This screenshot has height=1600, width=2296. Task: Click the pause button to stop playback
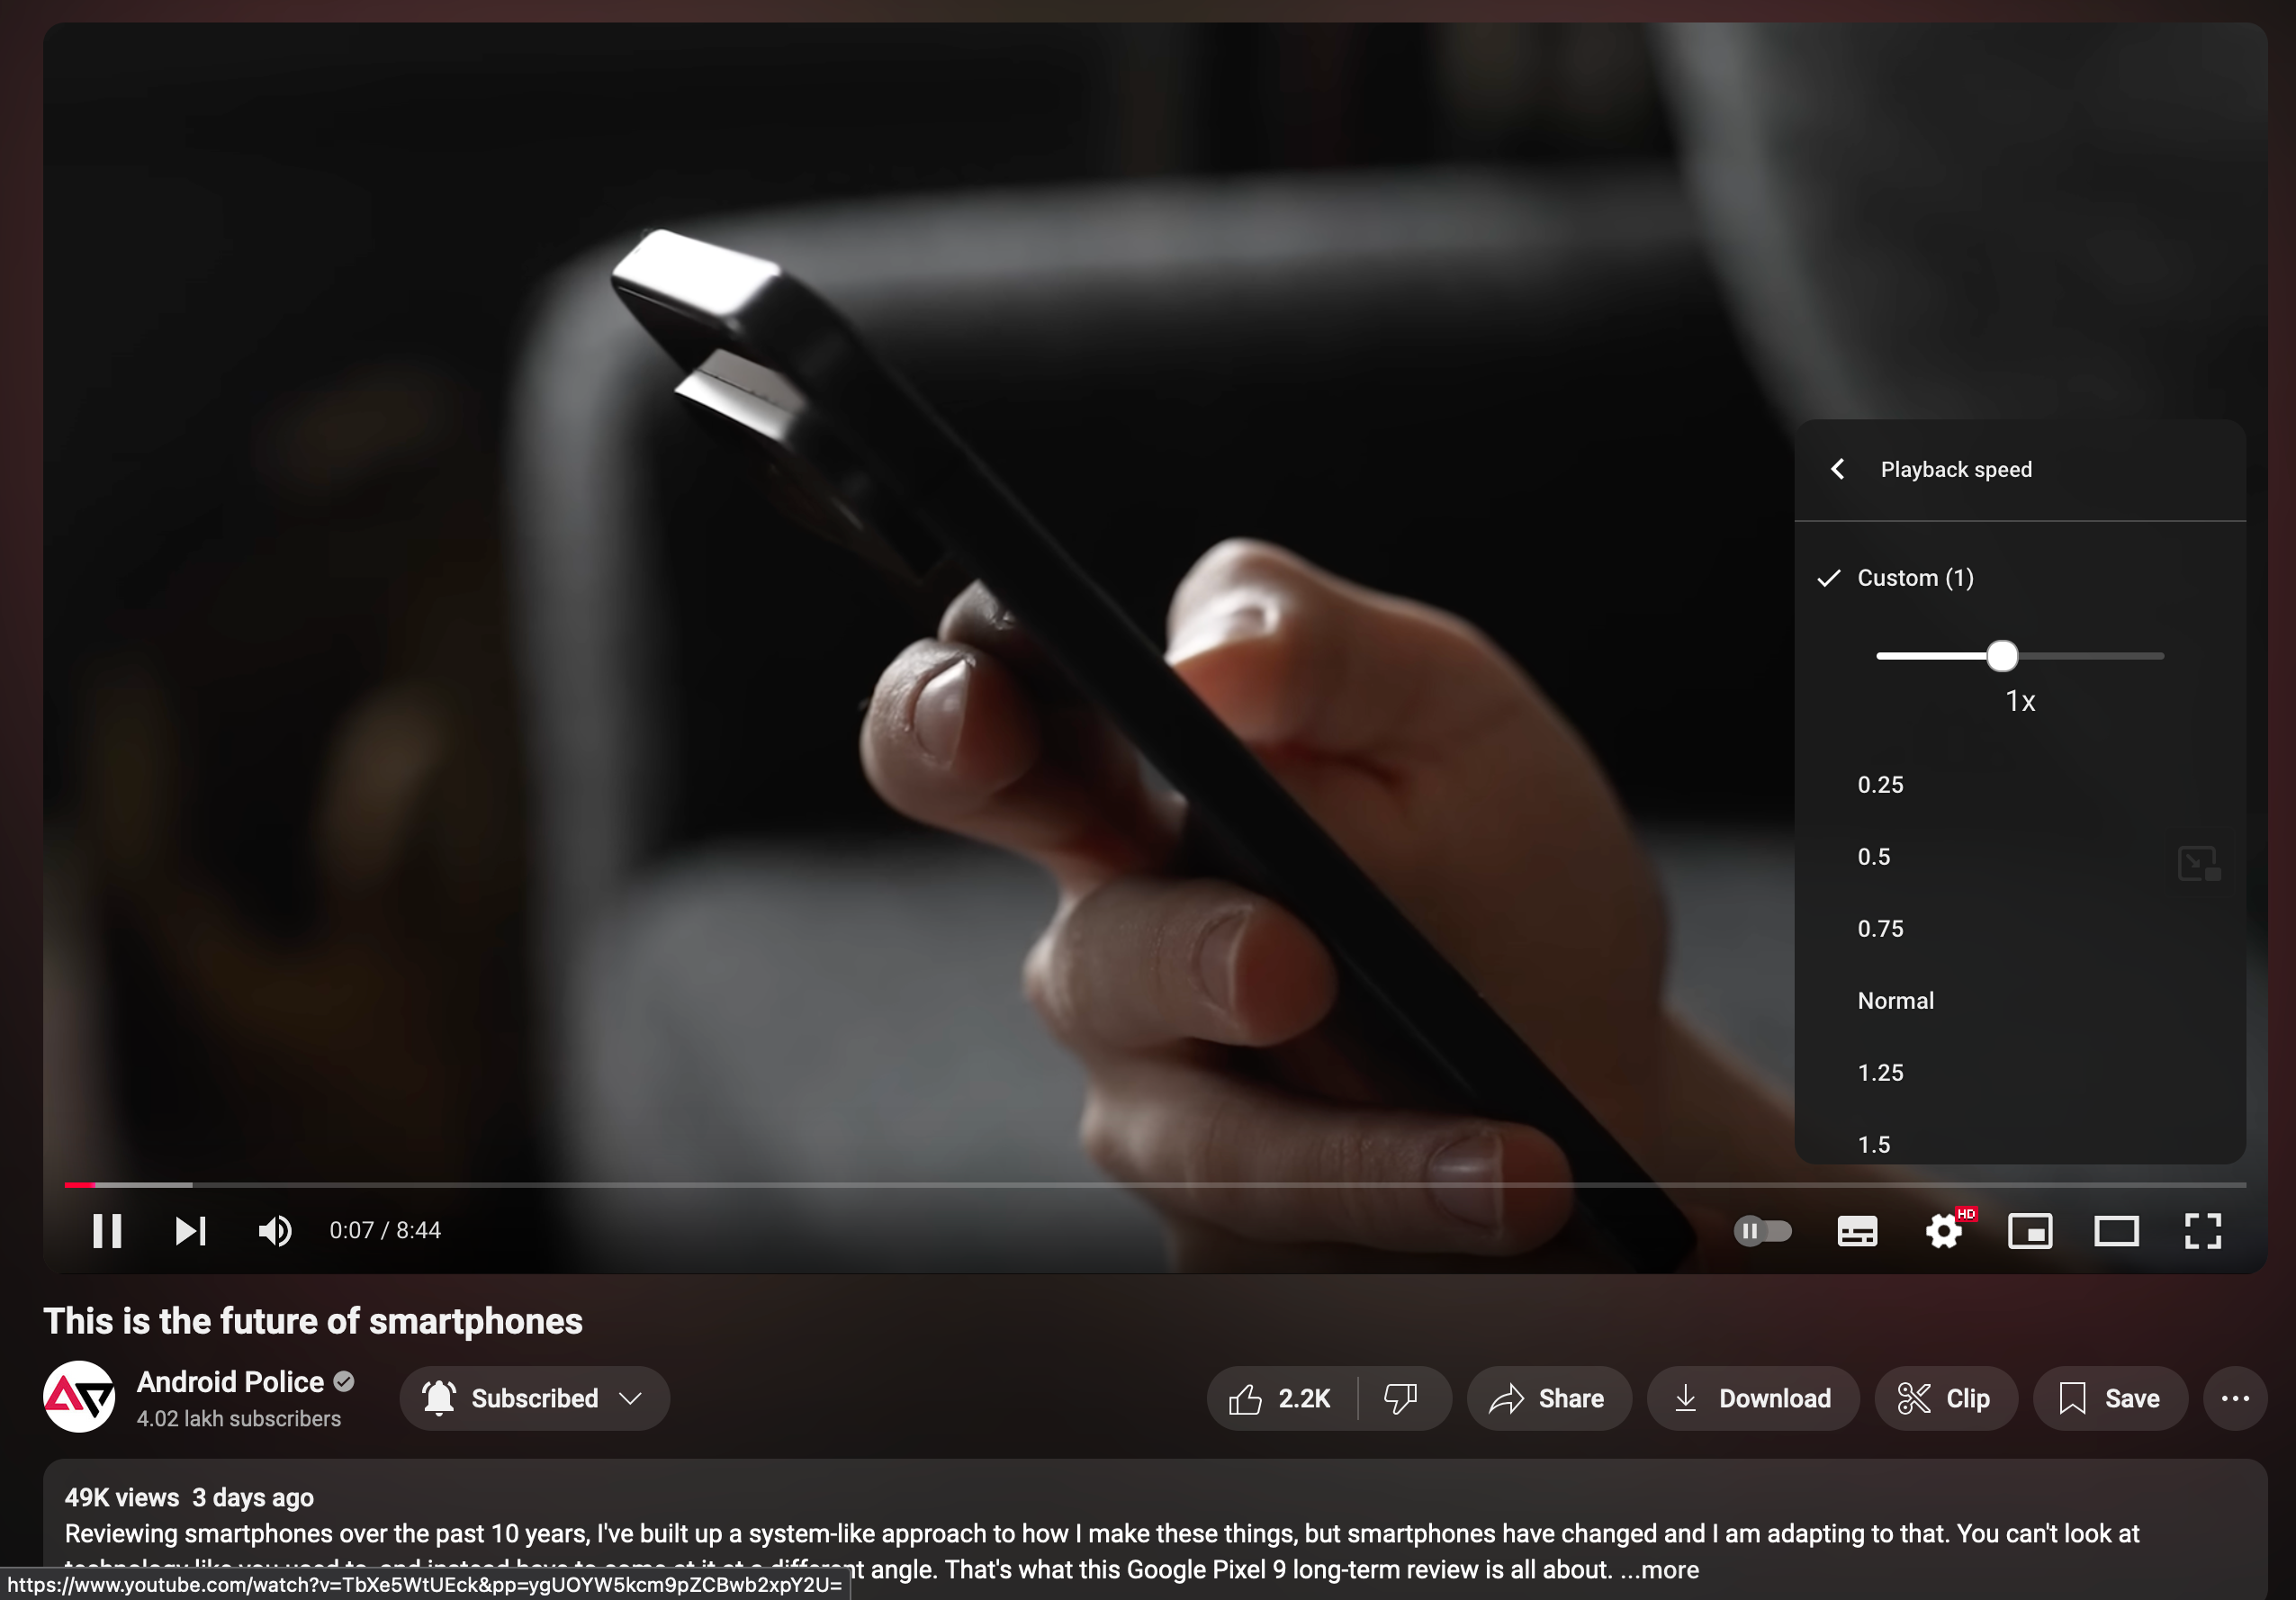point(106,1230)
